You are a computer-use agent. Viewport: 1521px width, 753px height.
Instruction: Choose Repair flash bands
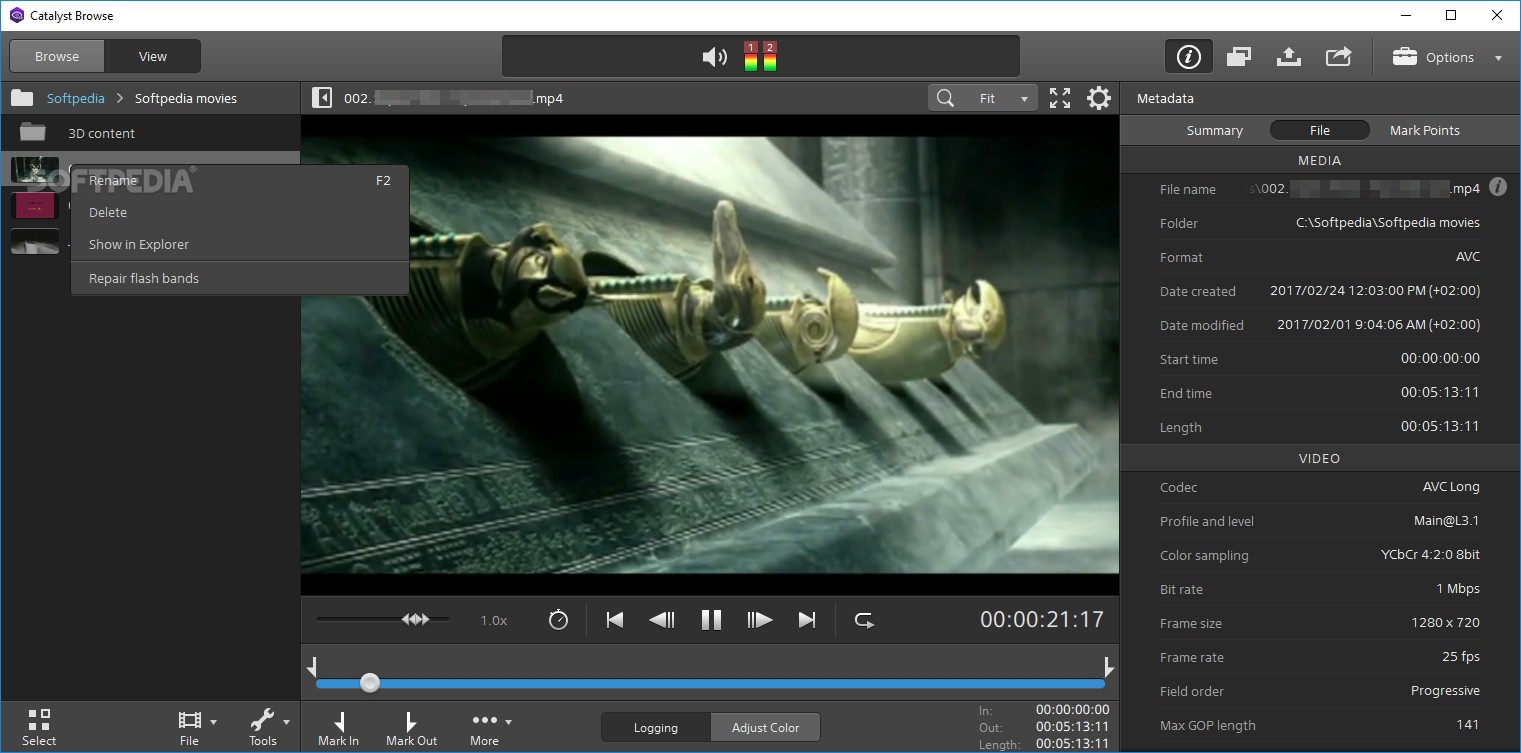coord(240,278)
